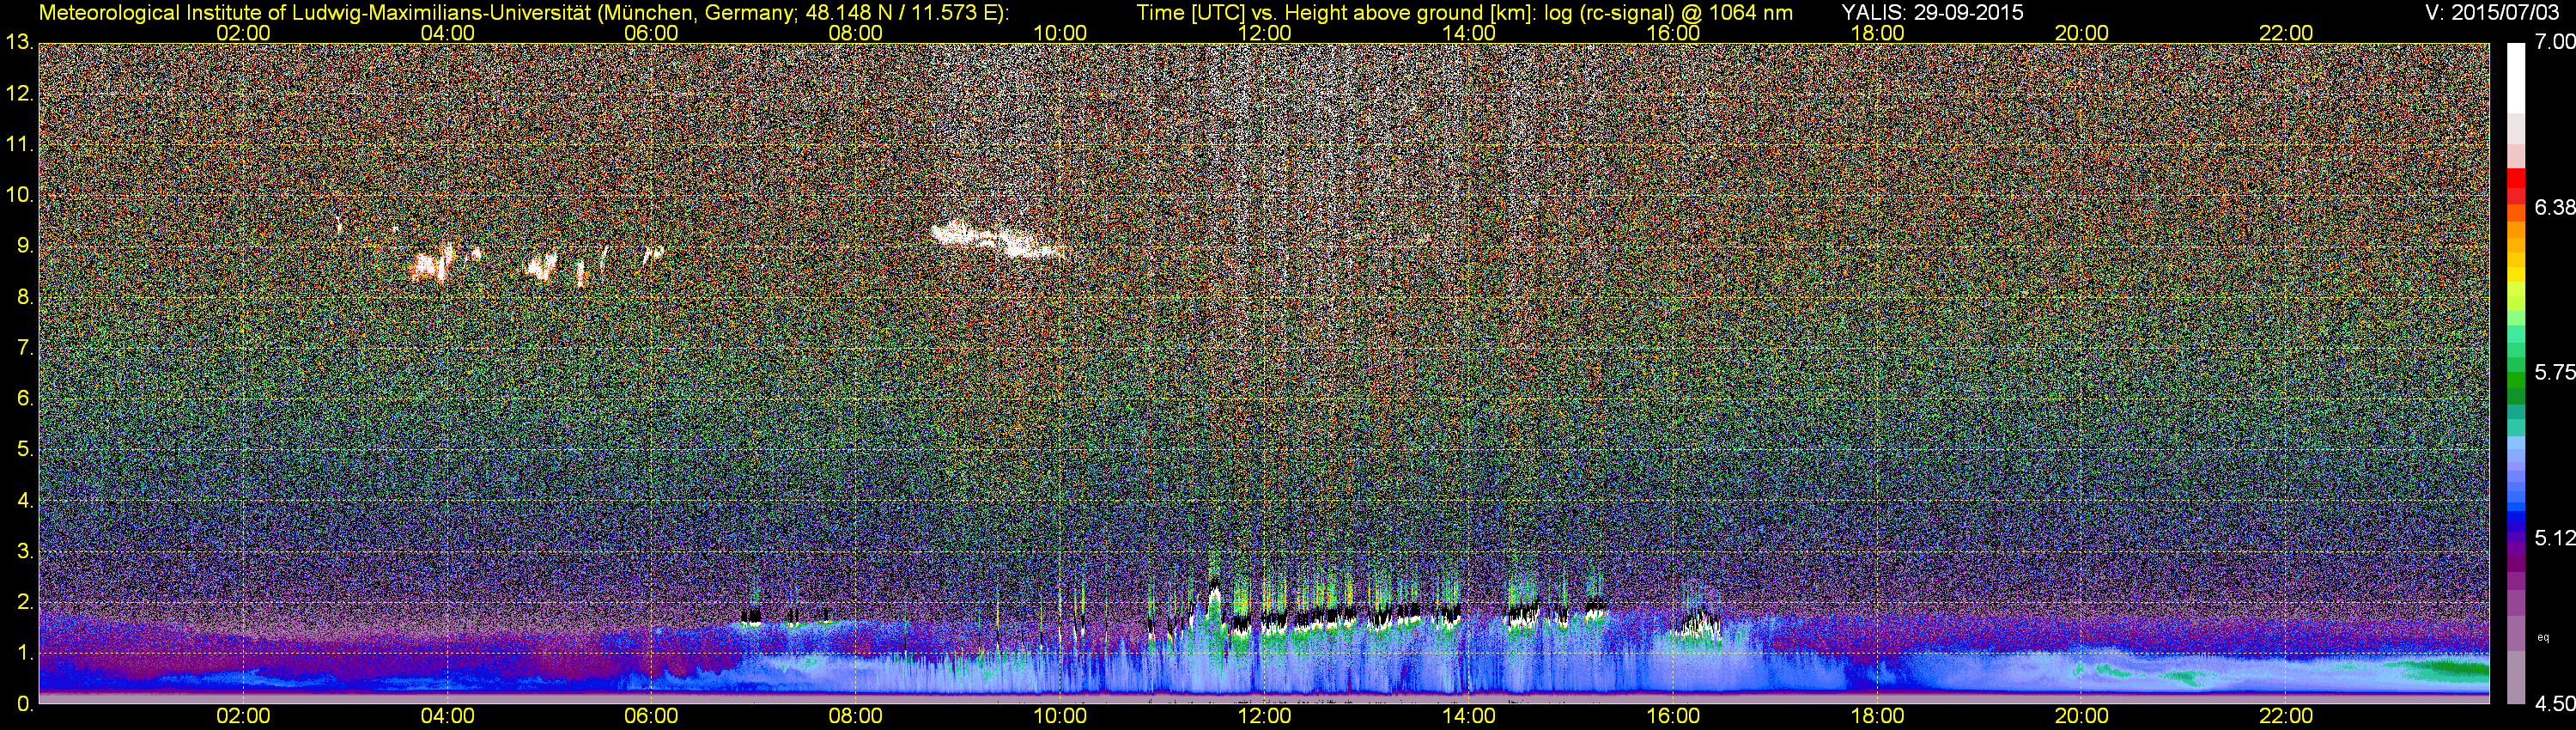The height and width of the screenshot is (730, 2576).
Task: Click the 6 km height axis label
Action: pos(24,399)
